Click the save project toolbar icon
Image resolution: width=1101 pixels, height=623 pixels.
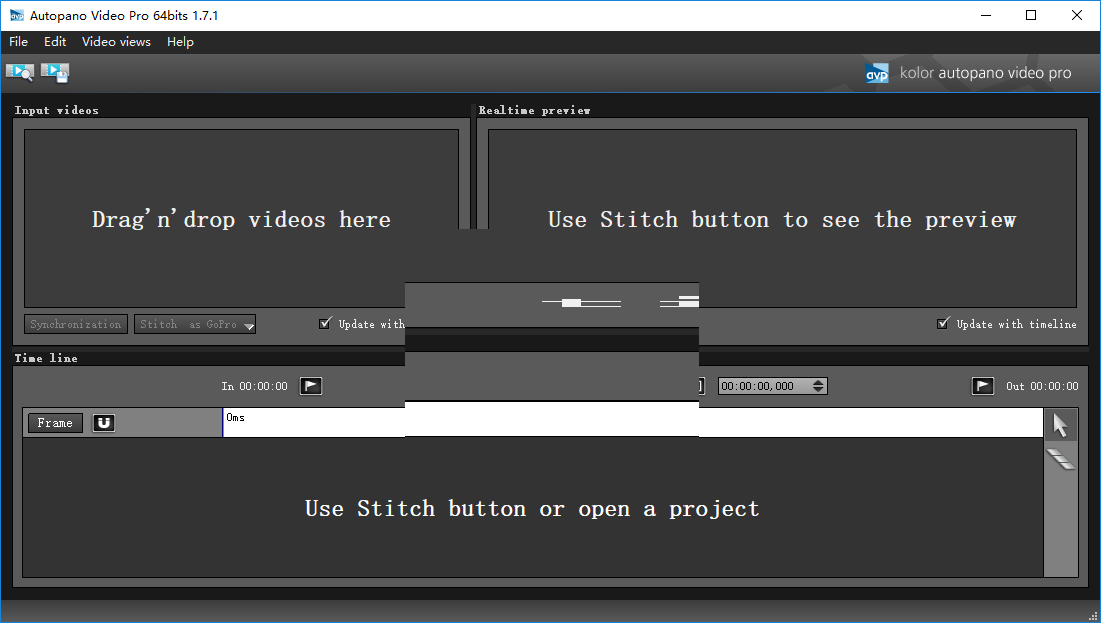coord(55,72)
